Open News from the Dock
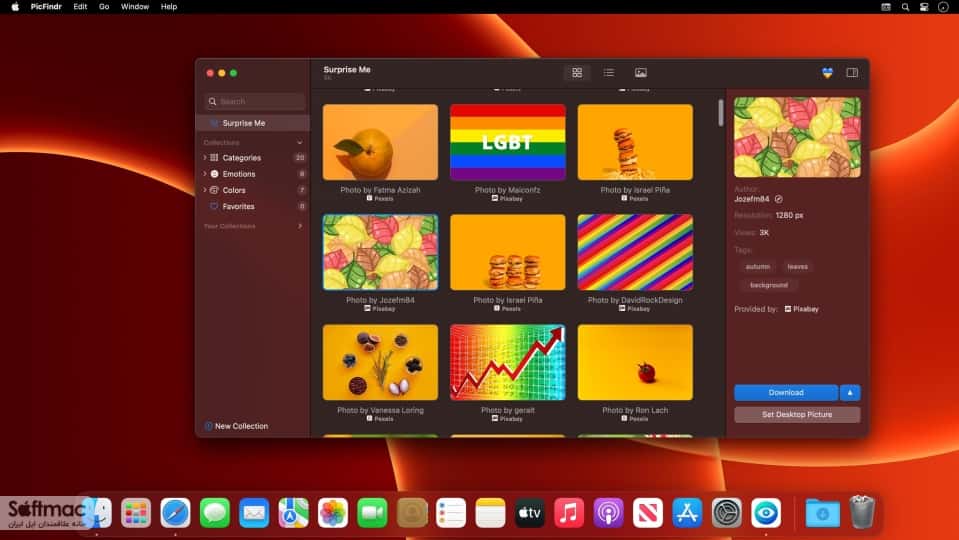This screenshot has height=540, width=959. 648,512
